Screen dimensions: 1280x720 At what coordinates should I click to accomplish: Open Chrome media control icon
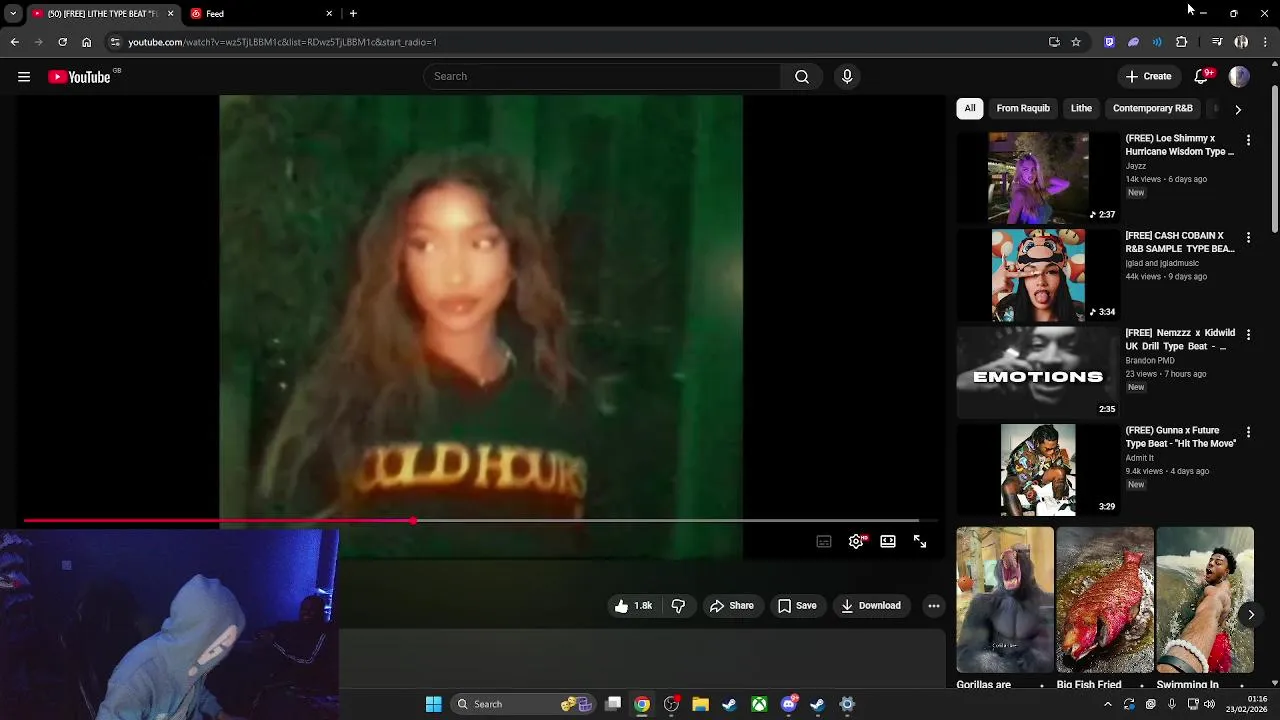point(1217,42)
